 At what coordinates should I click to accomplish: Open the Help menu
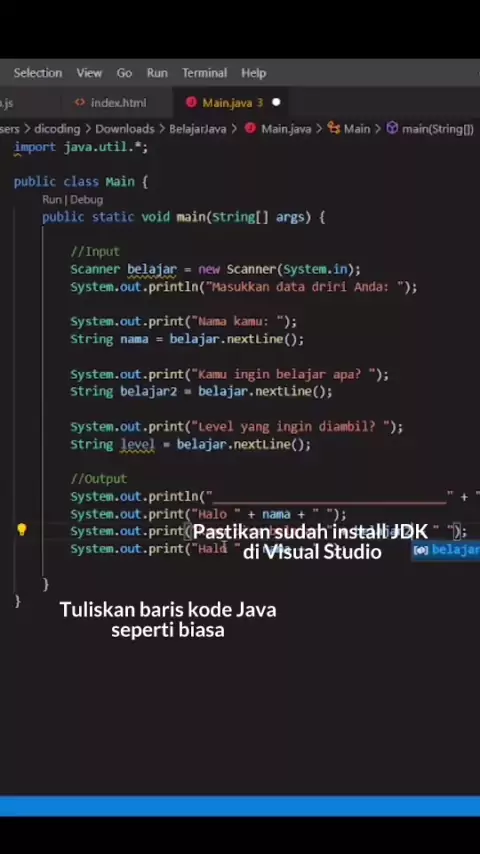point(253,72)
